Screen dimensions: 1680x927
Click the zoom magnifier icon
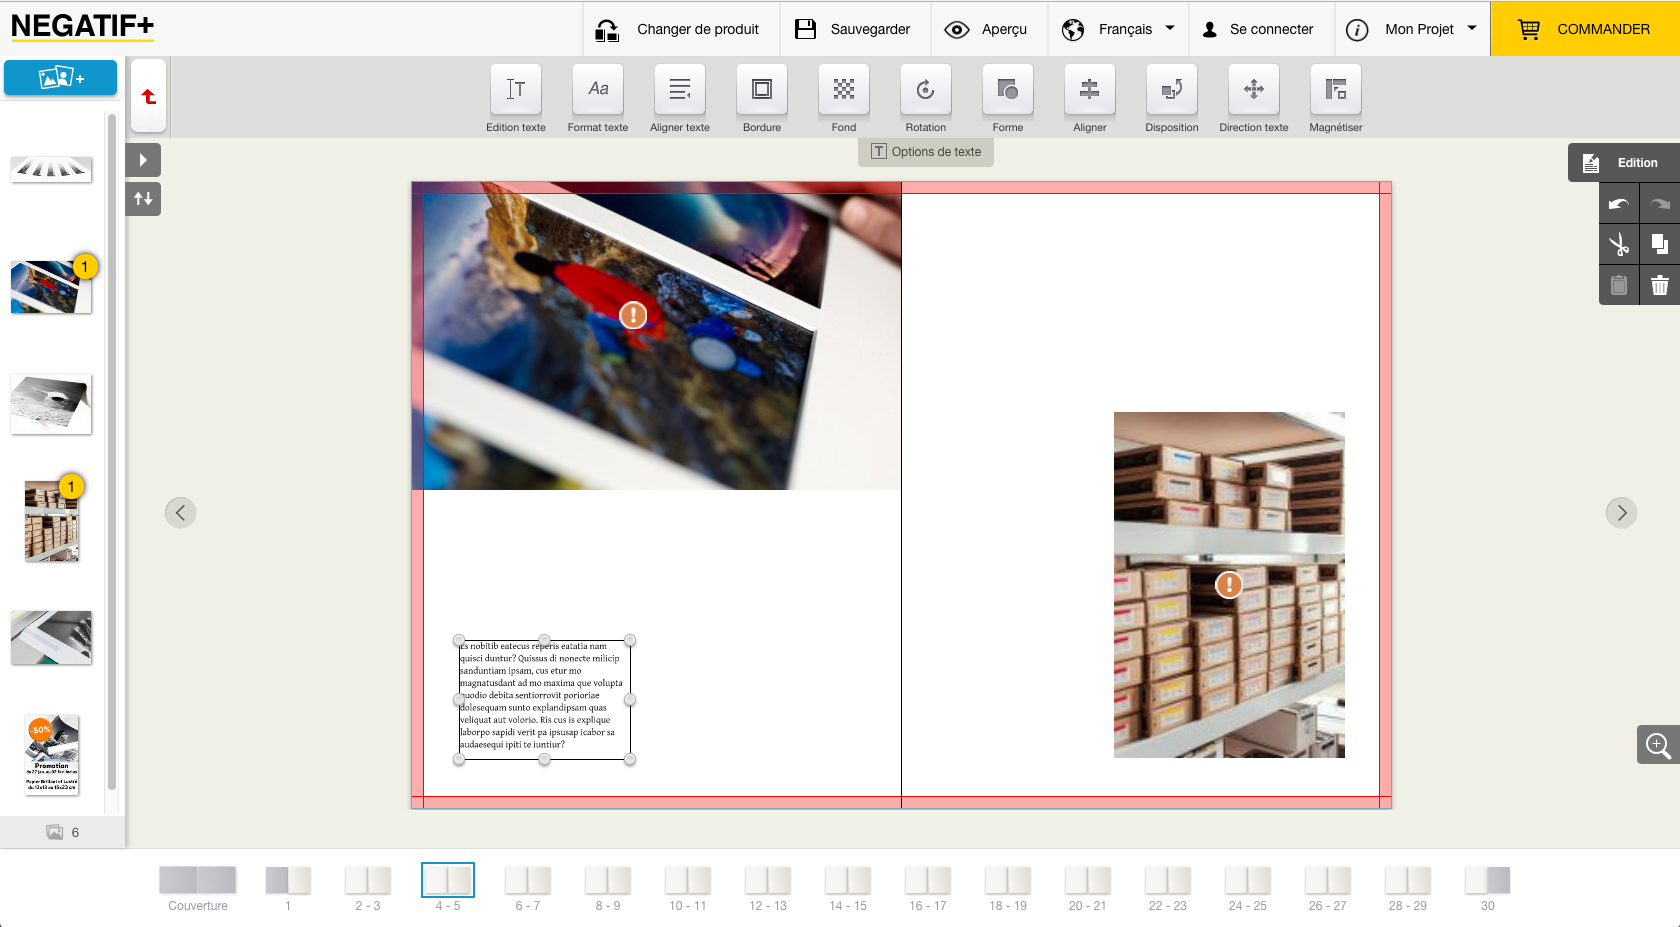point(1658,745)
